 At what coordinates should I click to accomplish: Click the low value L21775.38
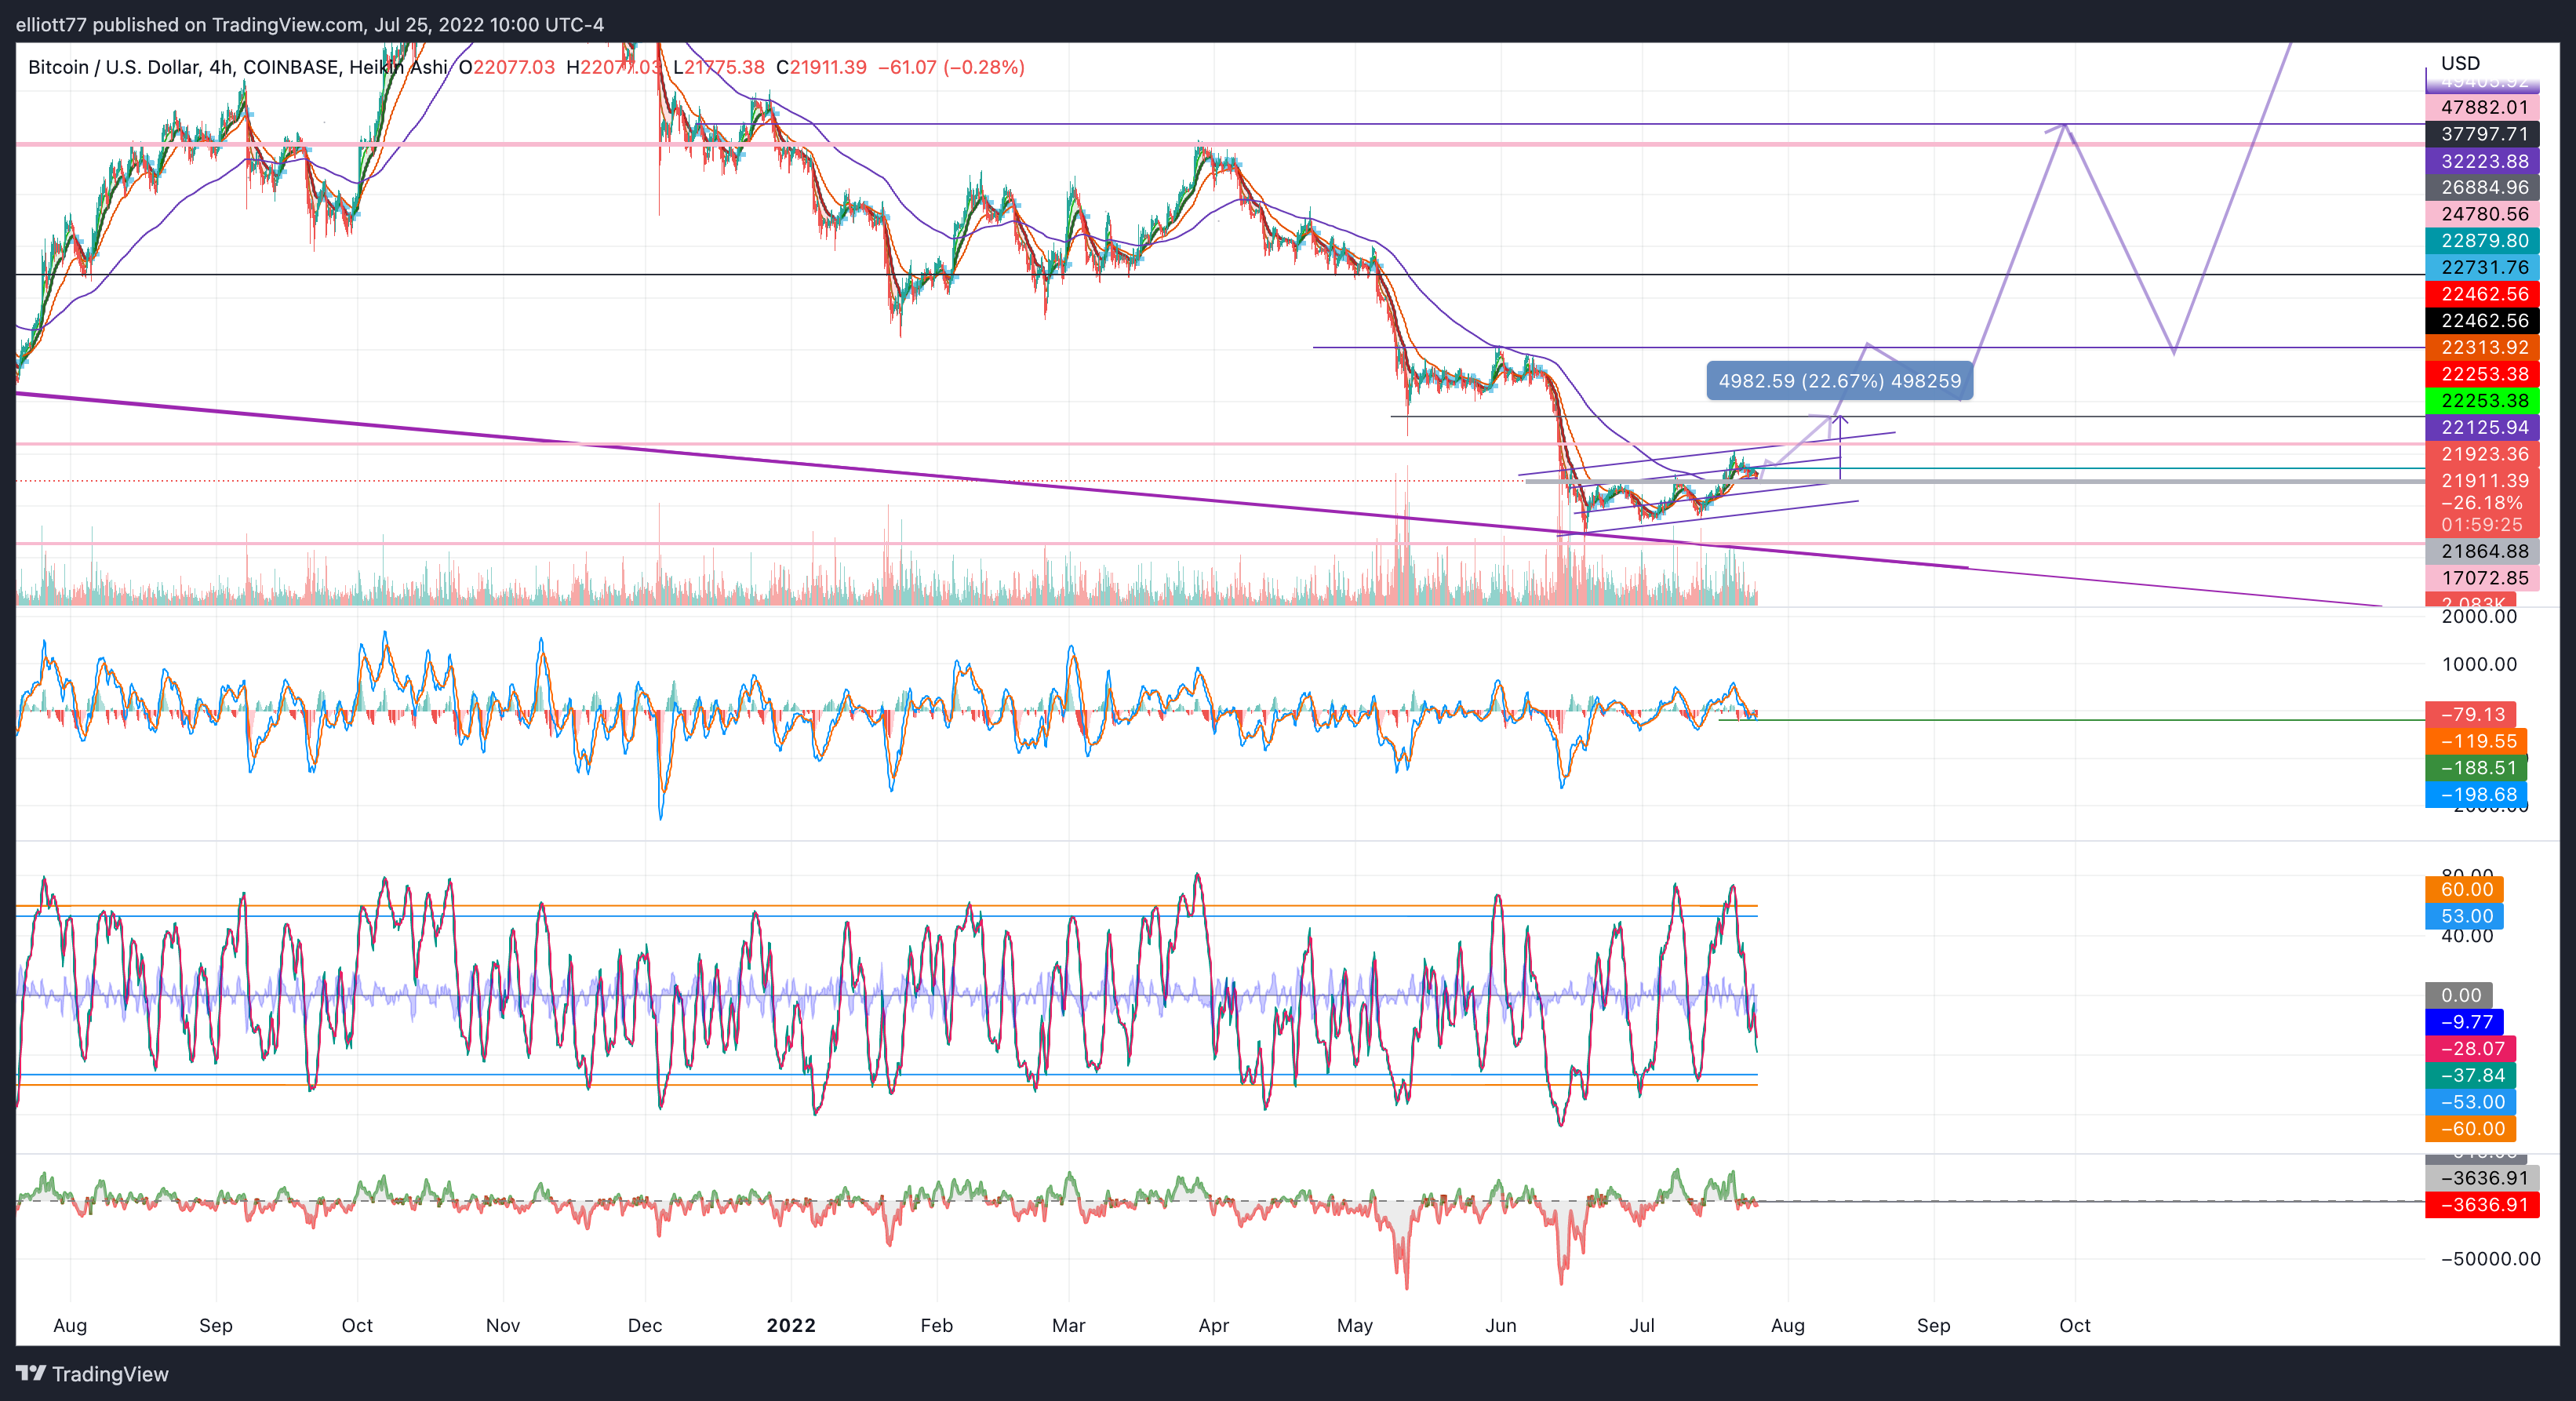pyautogui.click(x=719, y=67)
